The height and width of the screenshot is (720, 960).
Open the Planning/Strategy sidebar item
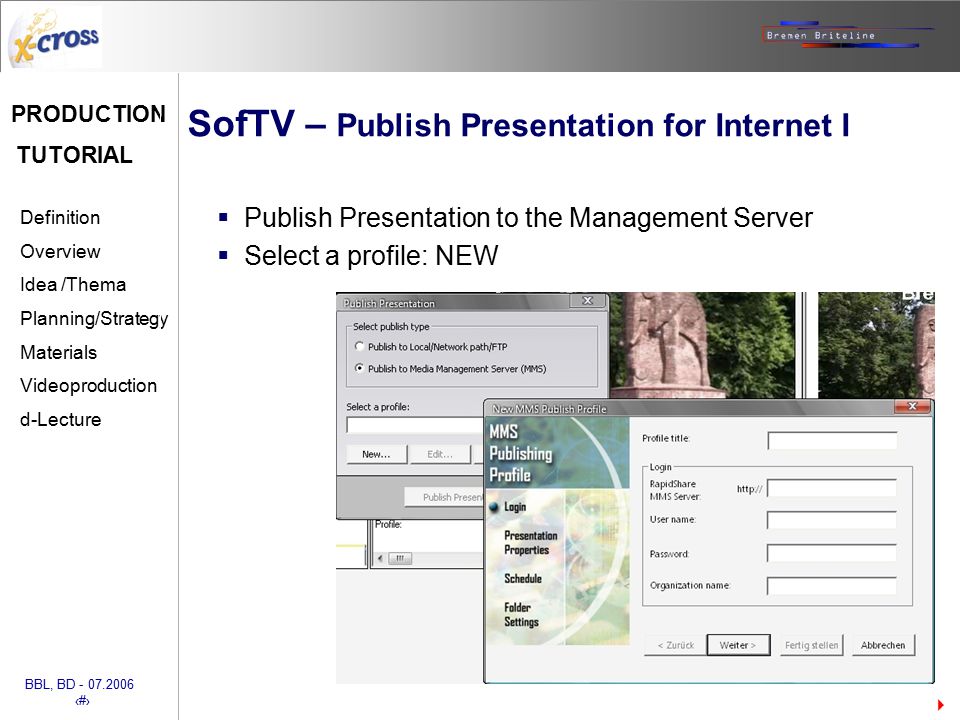click(x=94, y=319)
